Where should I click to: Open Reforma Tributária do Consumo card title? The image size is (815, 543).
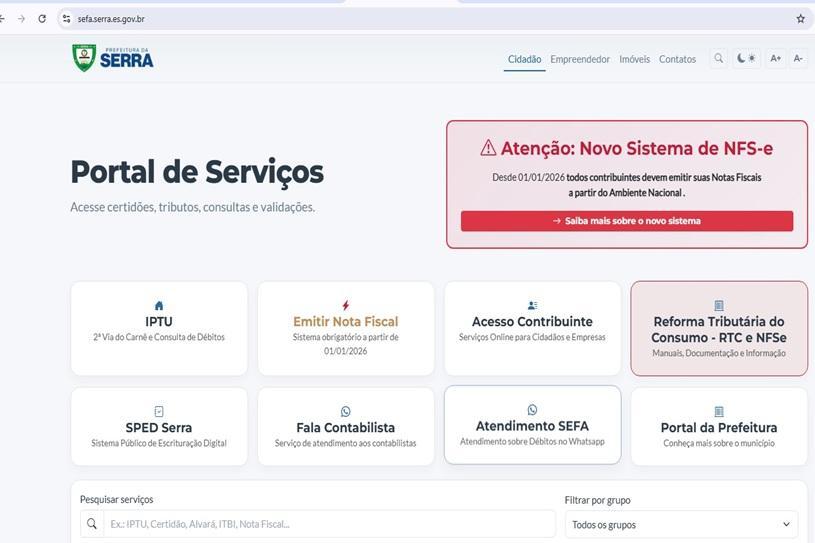pos(719,329)
